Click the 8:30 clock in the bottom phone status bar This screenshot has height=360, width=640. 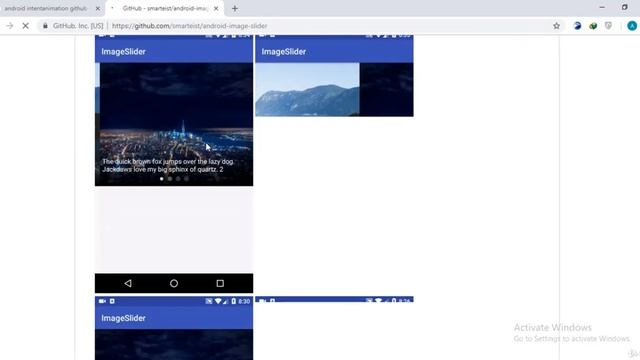pos(244,301)
